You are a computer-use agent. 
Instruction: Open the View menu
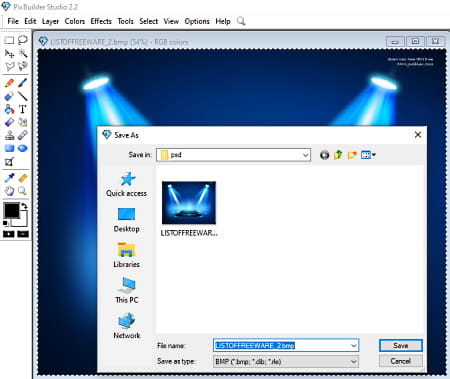(171, 21)
